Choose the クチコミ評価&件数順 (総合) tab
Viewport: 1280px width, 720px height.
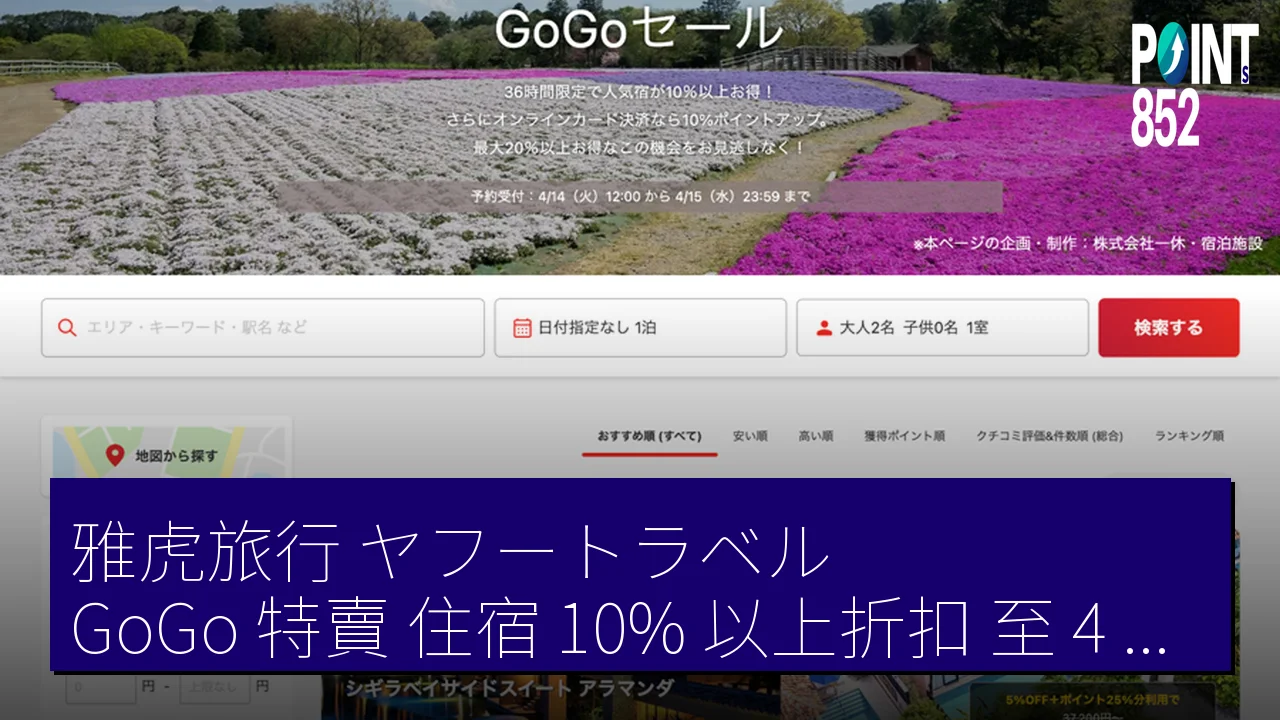[1049, 436]
